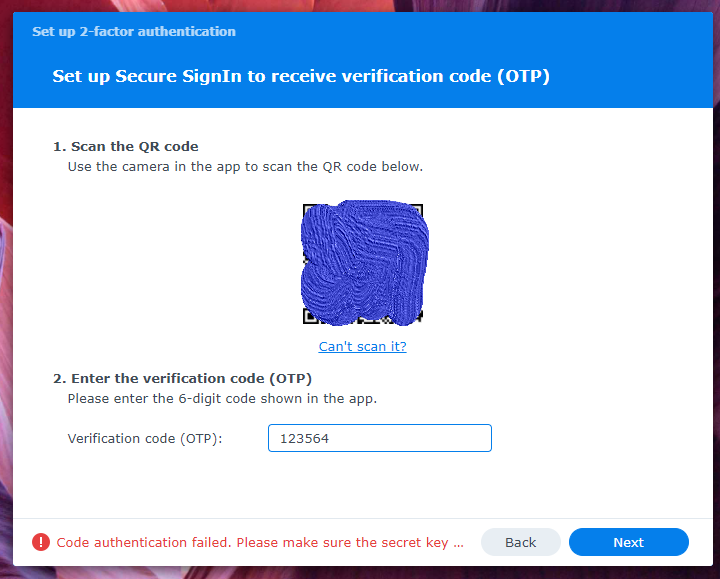Click the "Verification code (OTP):" field label
The width and height of the screenshot is (720, 579).
click(x=145, y=438)
